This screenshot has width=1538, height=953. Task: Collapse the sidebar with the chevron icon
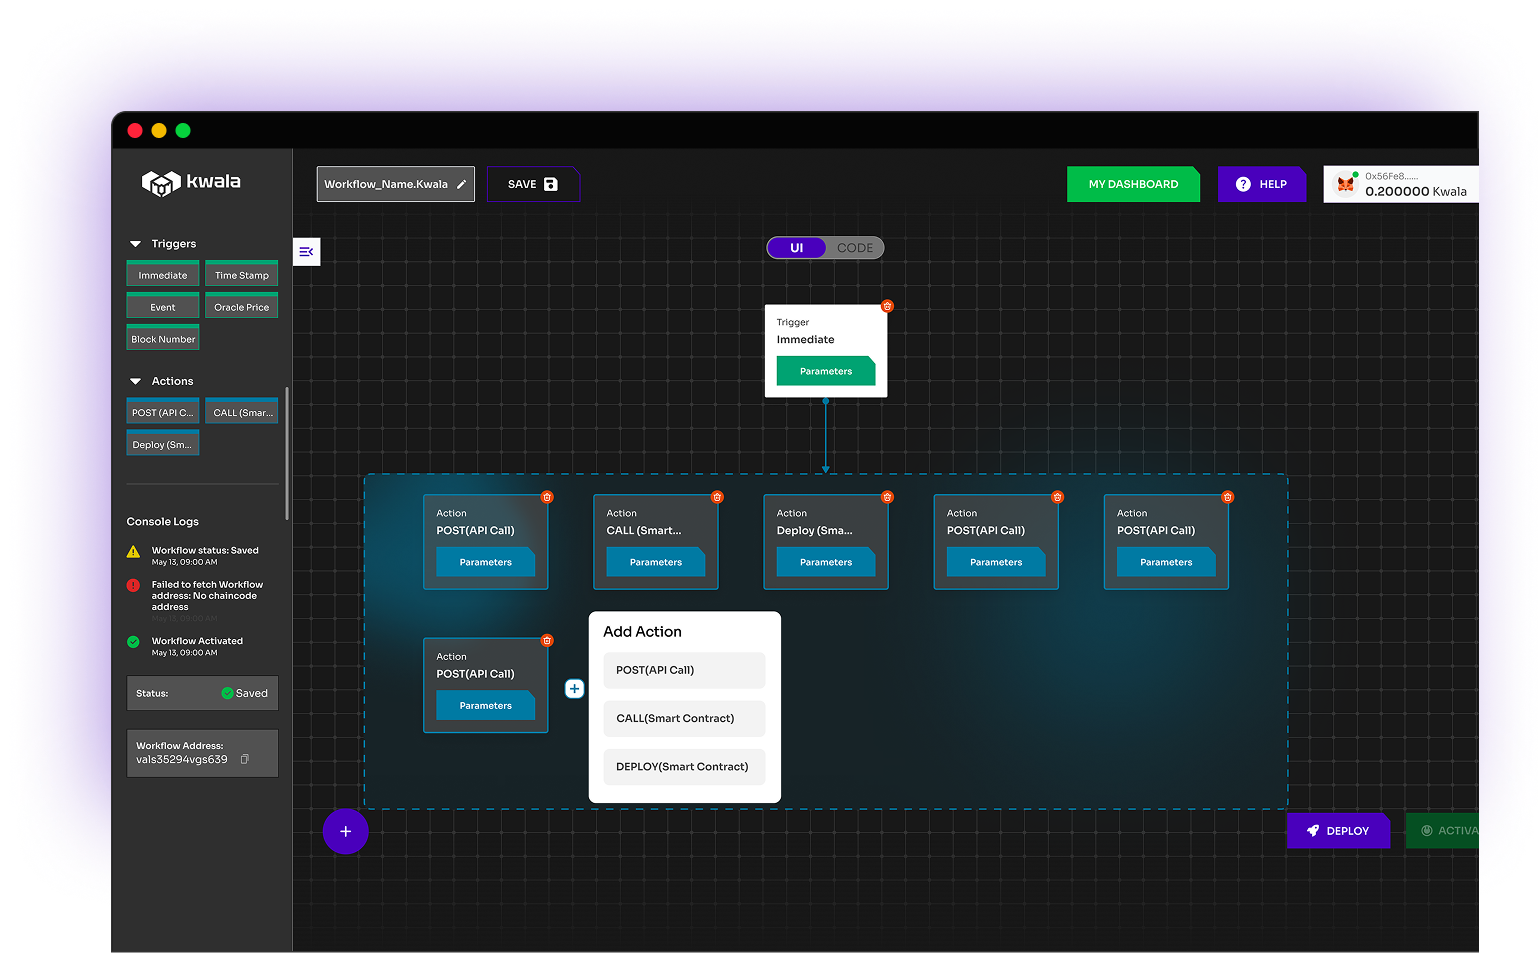coord(306,252)
